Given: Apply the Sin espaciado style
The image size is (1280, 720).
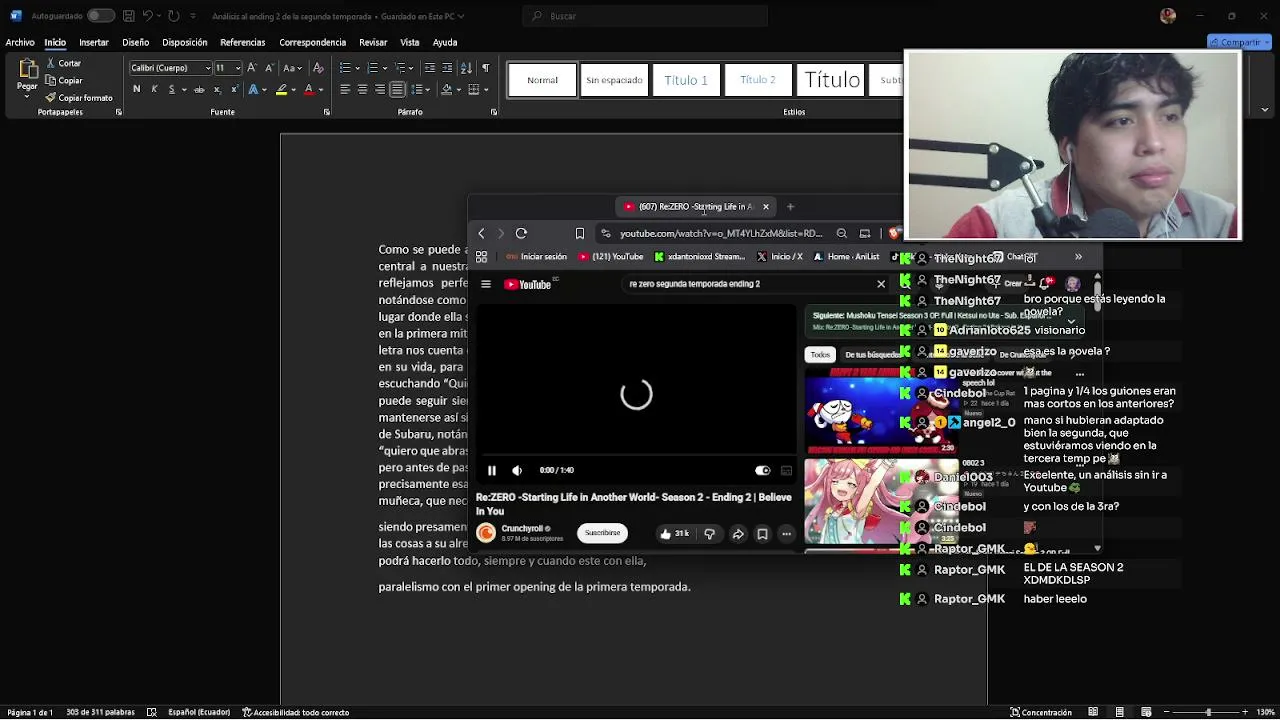Looking at the screenshot, I should tap(614, 80).
